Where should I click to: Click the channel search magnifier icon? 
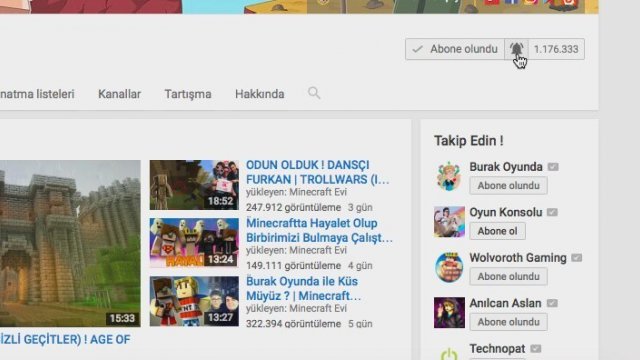pyautogui.click(x=314, y=93)
